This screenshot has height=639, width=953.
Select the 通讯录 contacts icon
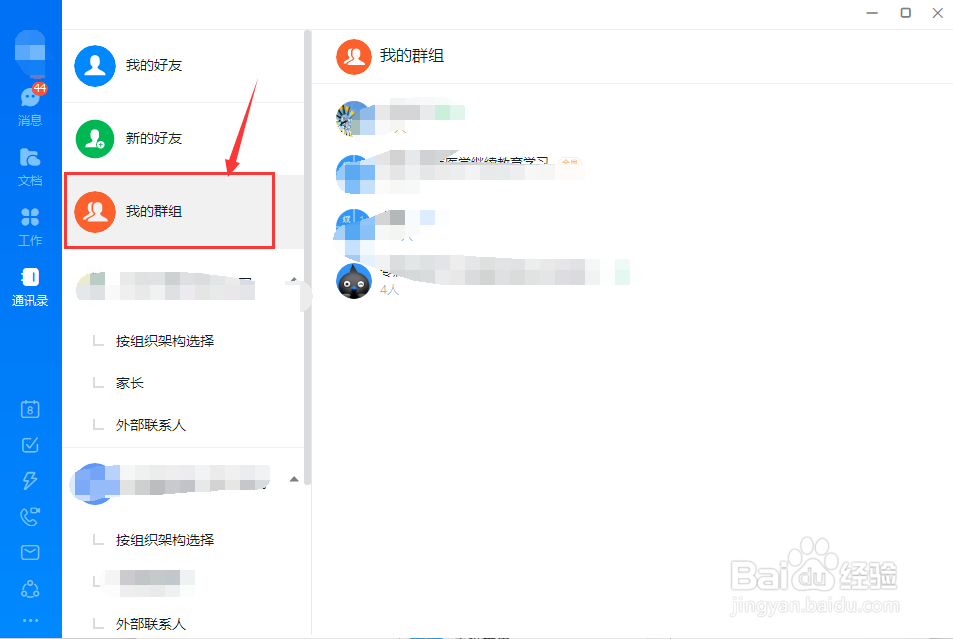(x=30, y=286)
